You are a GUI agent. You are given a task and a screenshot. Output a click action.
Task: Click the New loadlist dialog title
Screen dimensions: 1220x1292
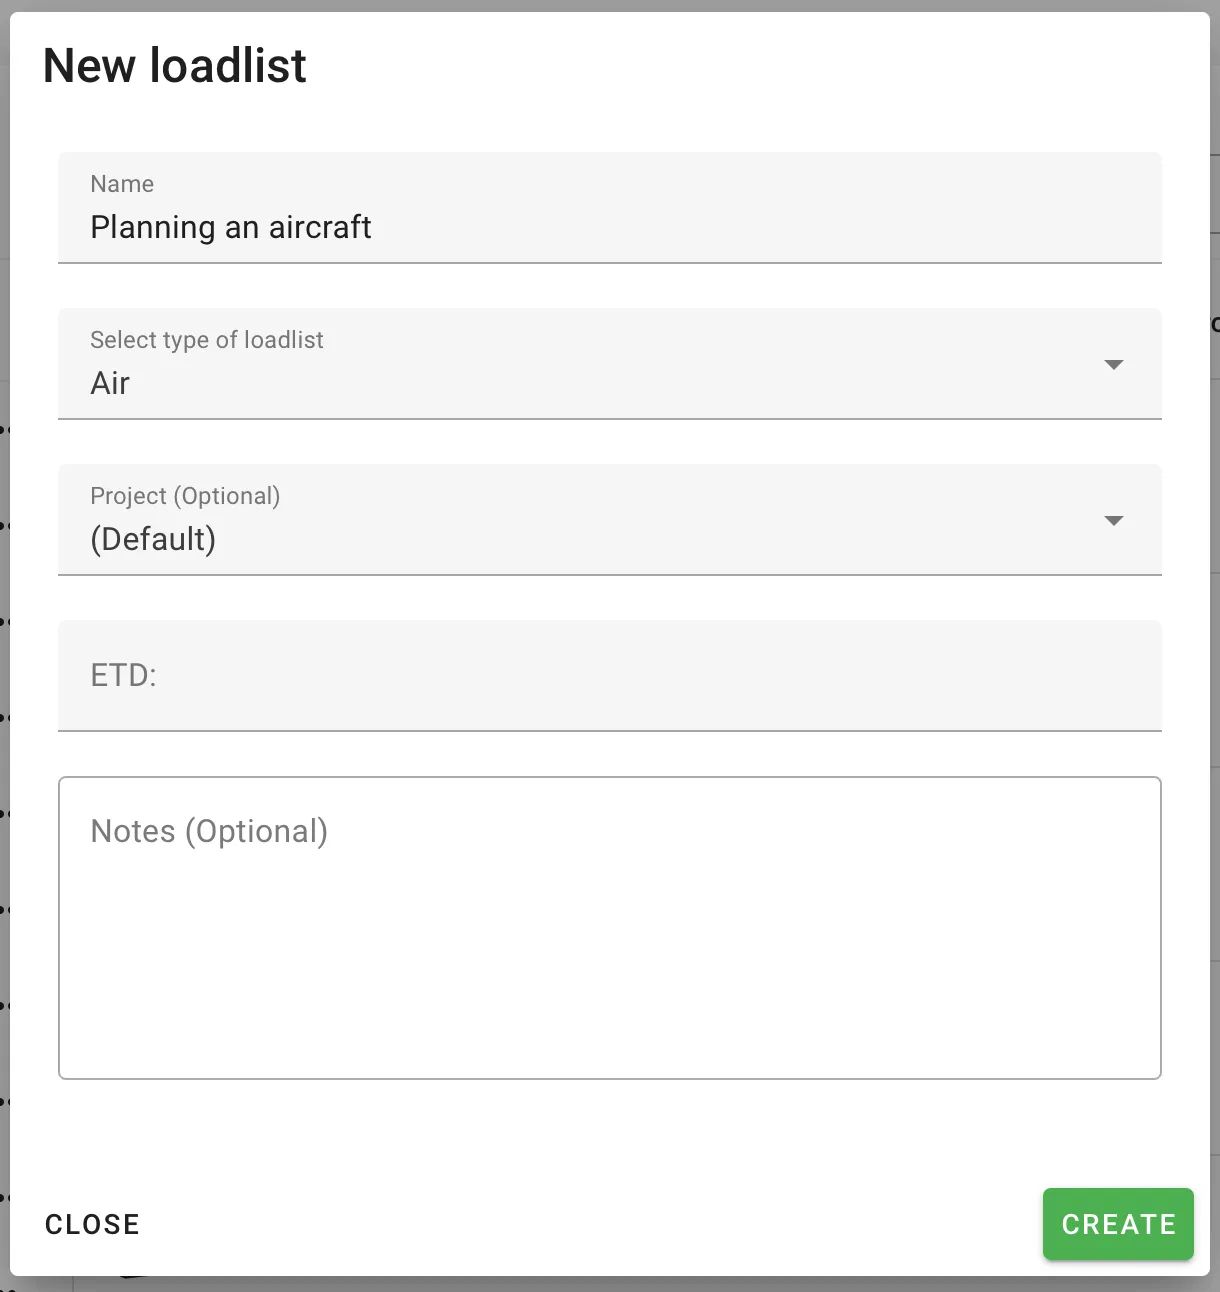(174, 64)
